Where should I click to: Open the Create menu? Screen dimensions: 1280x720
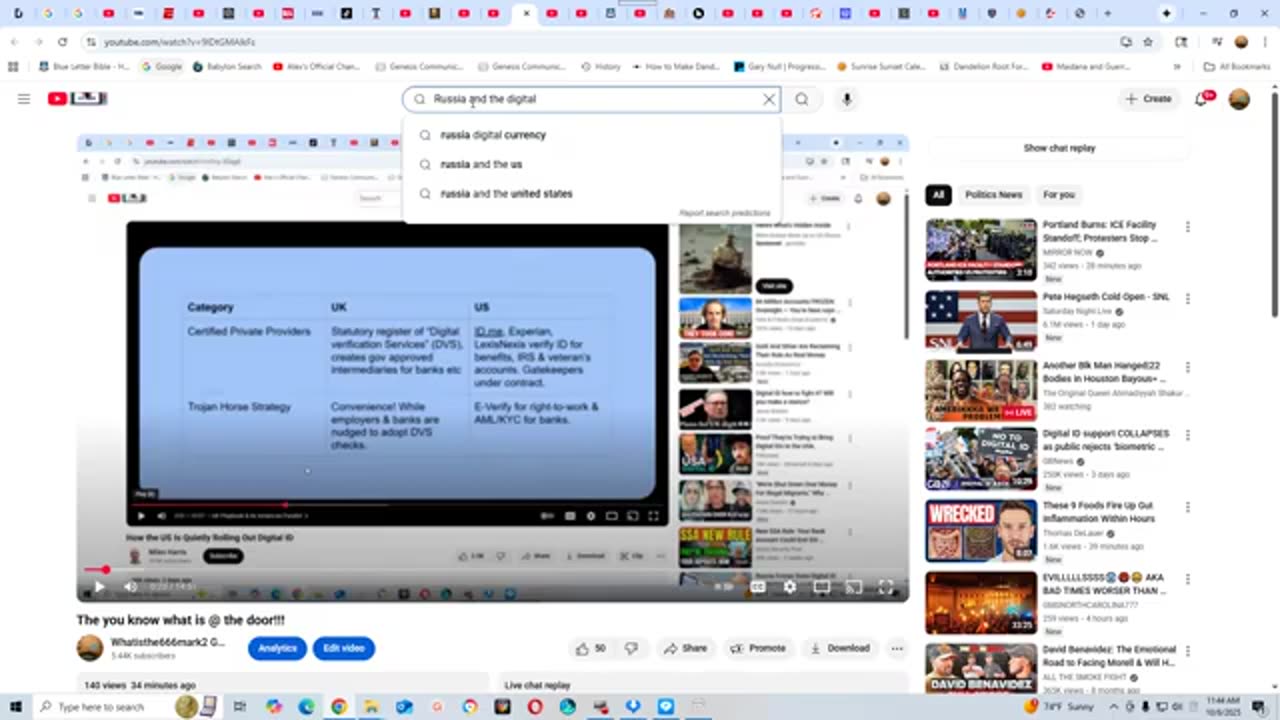point(1148,99)
